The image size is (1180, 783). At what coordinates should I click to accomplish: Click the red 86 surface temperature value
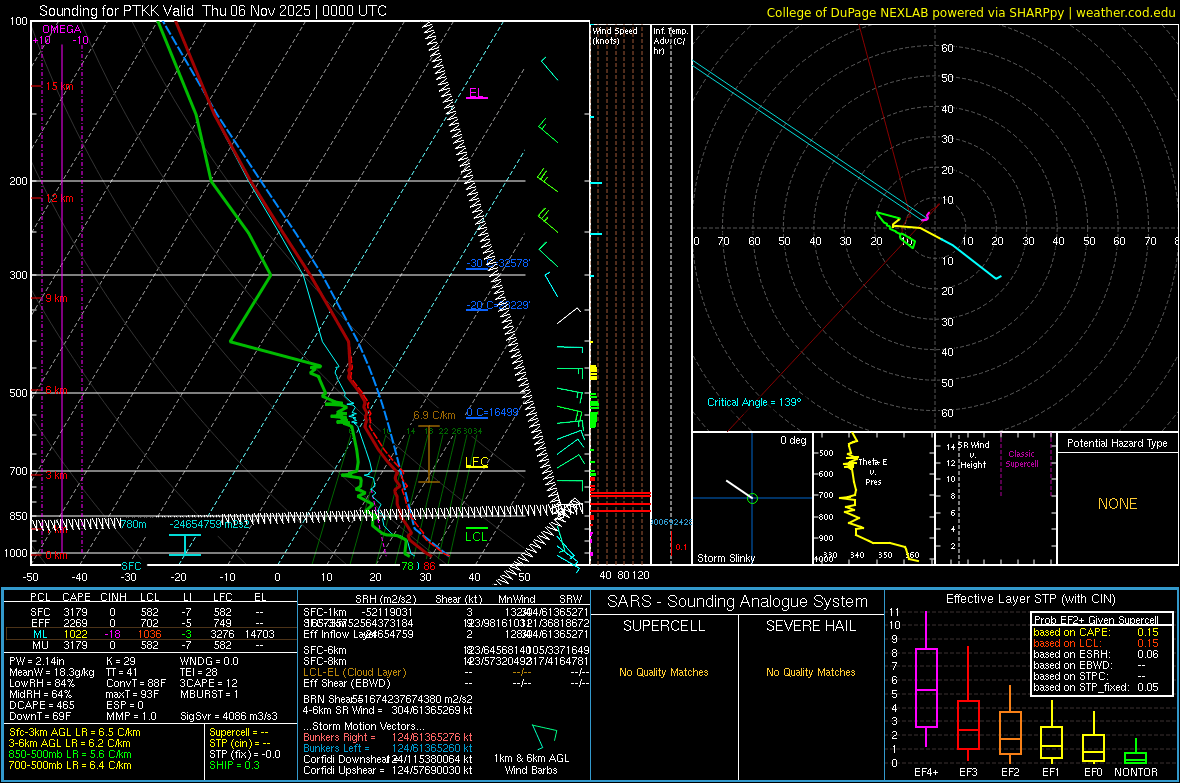coord(429,566)
